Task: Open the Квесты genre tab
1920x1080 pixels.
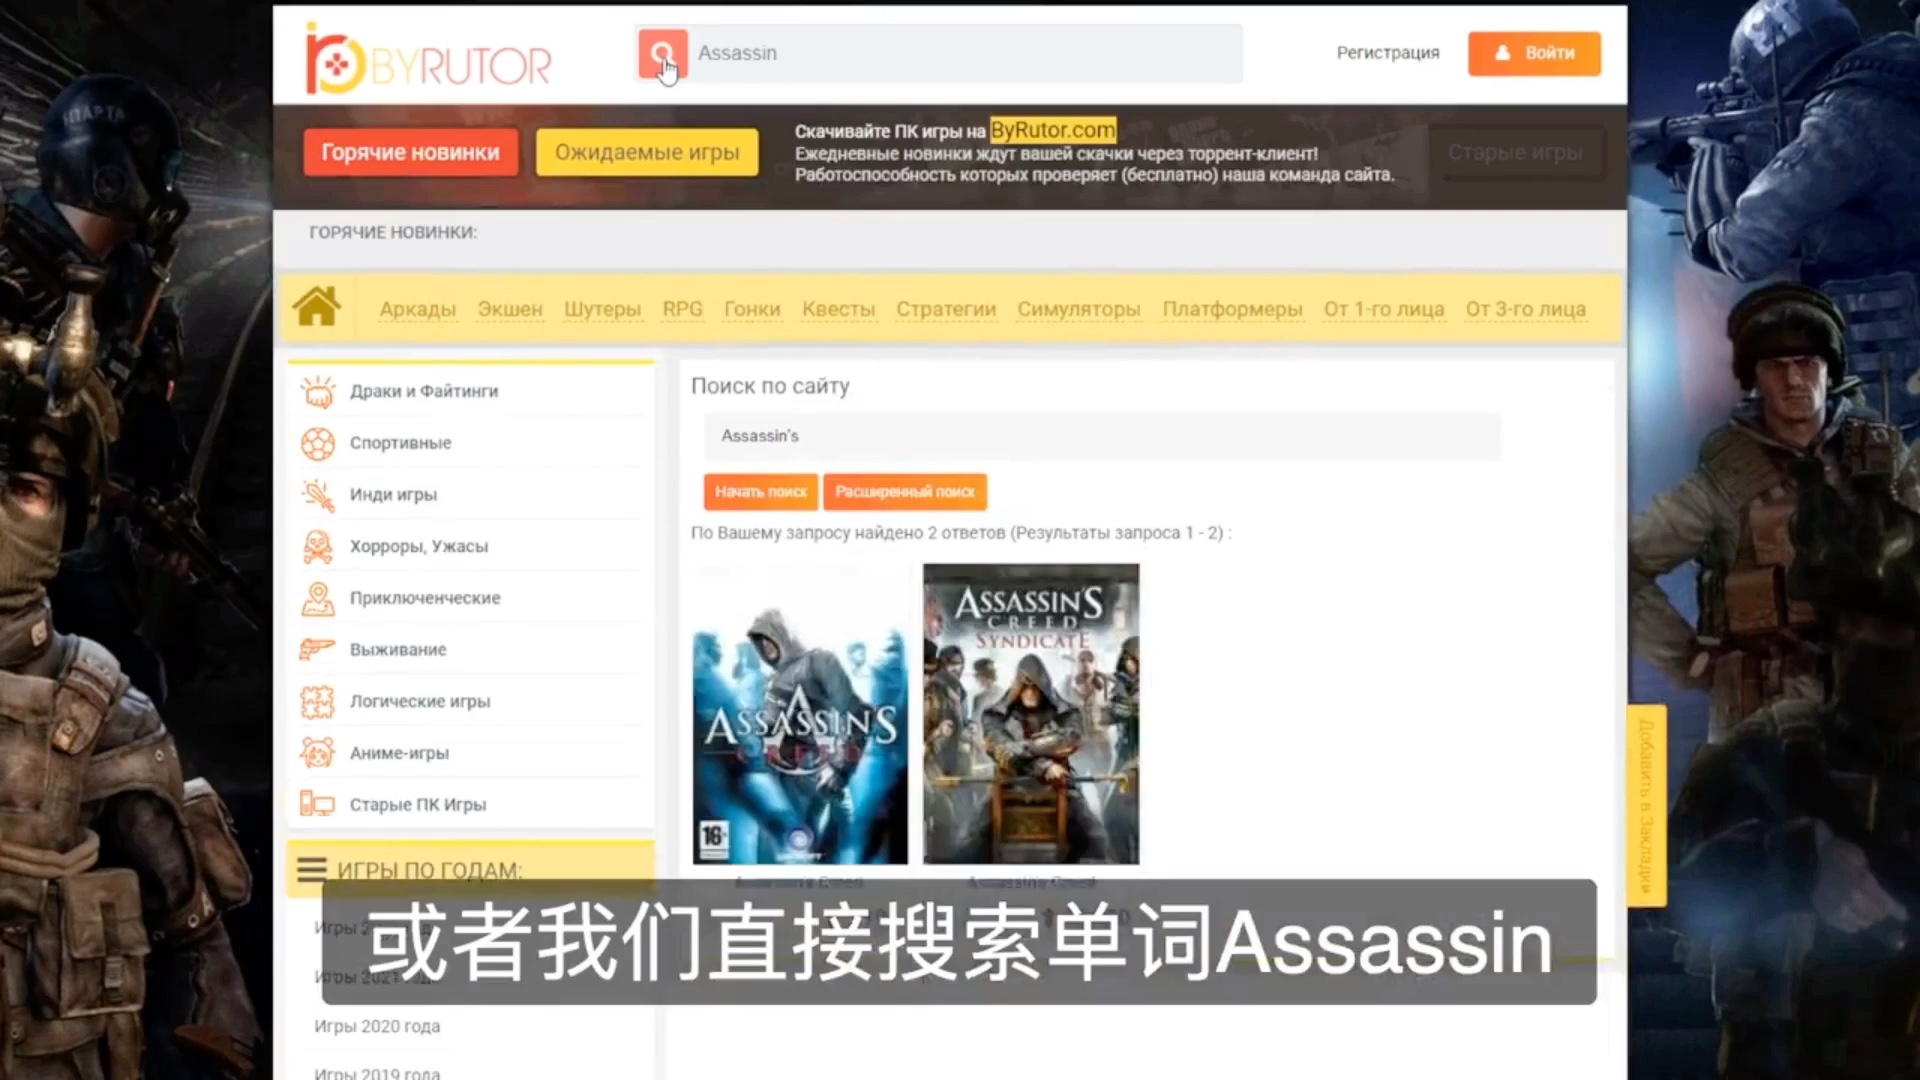Action: 838,309
